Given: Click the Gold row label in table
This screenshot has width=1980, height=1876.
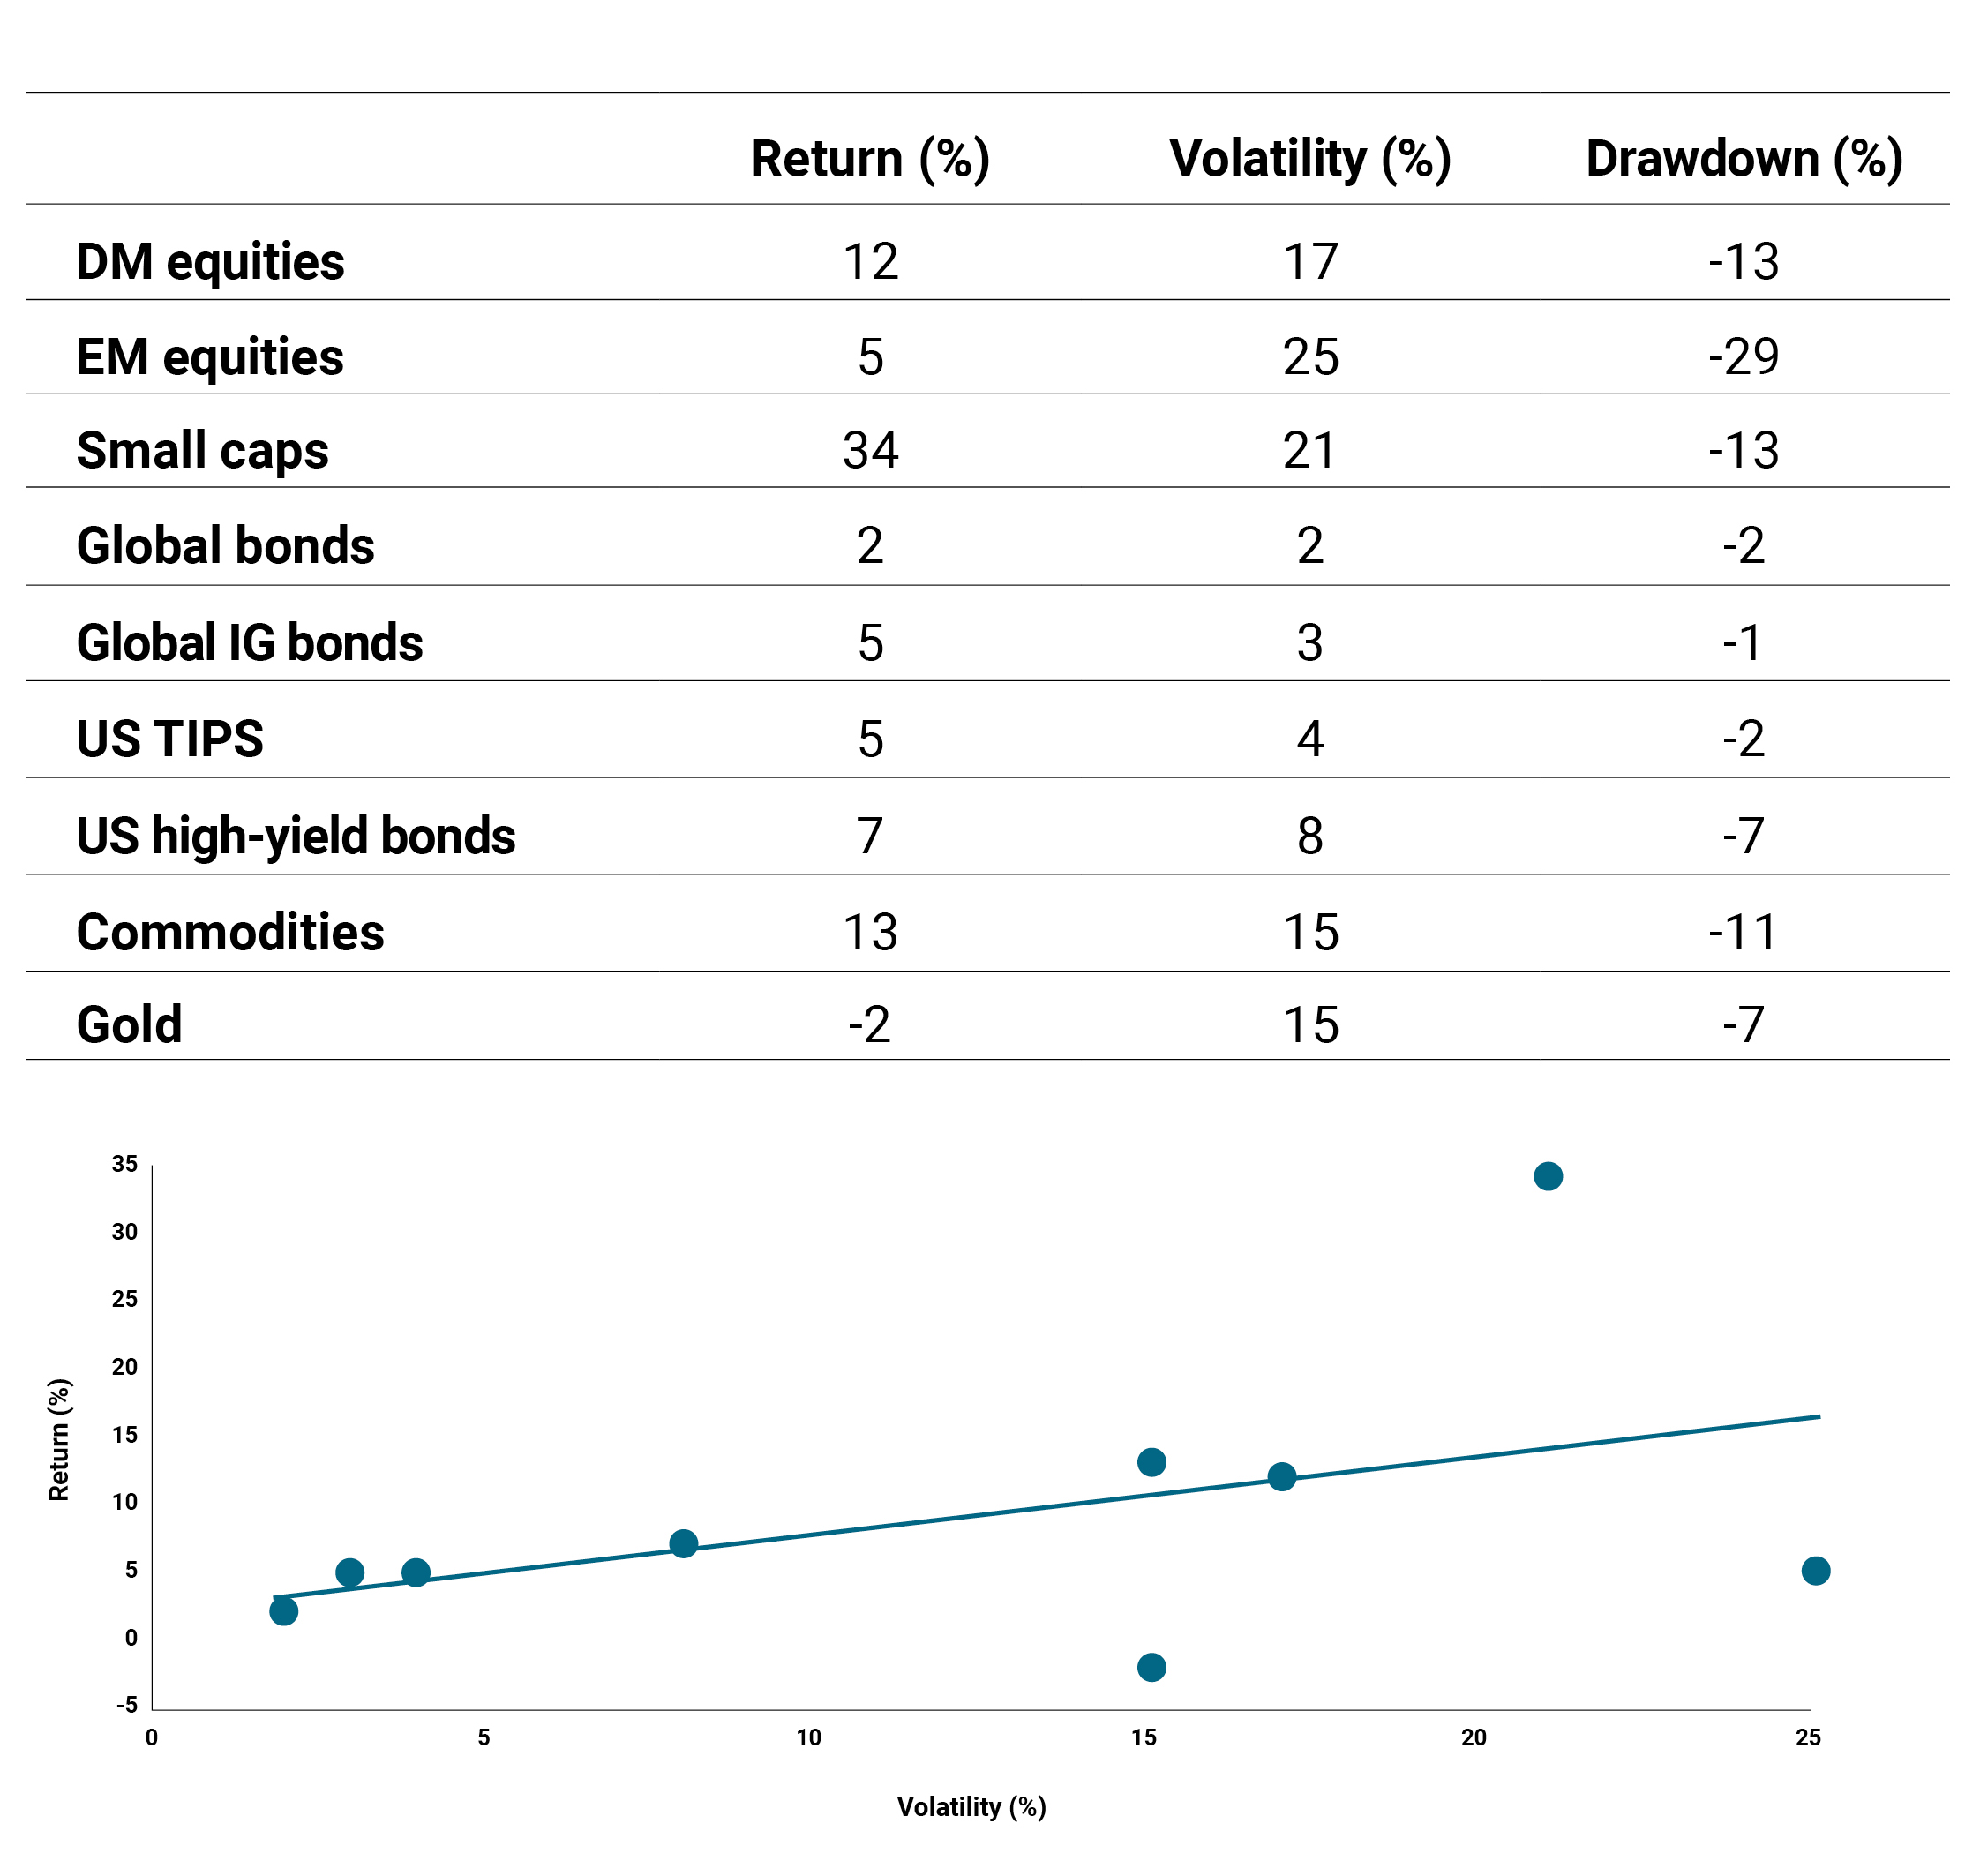Looking at the screenshot, I should (x=129, y=1025).
